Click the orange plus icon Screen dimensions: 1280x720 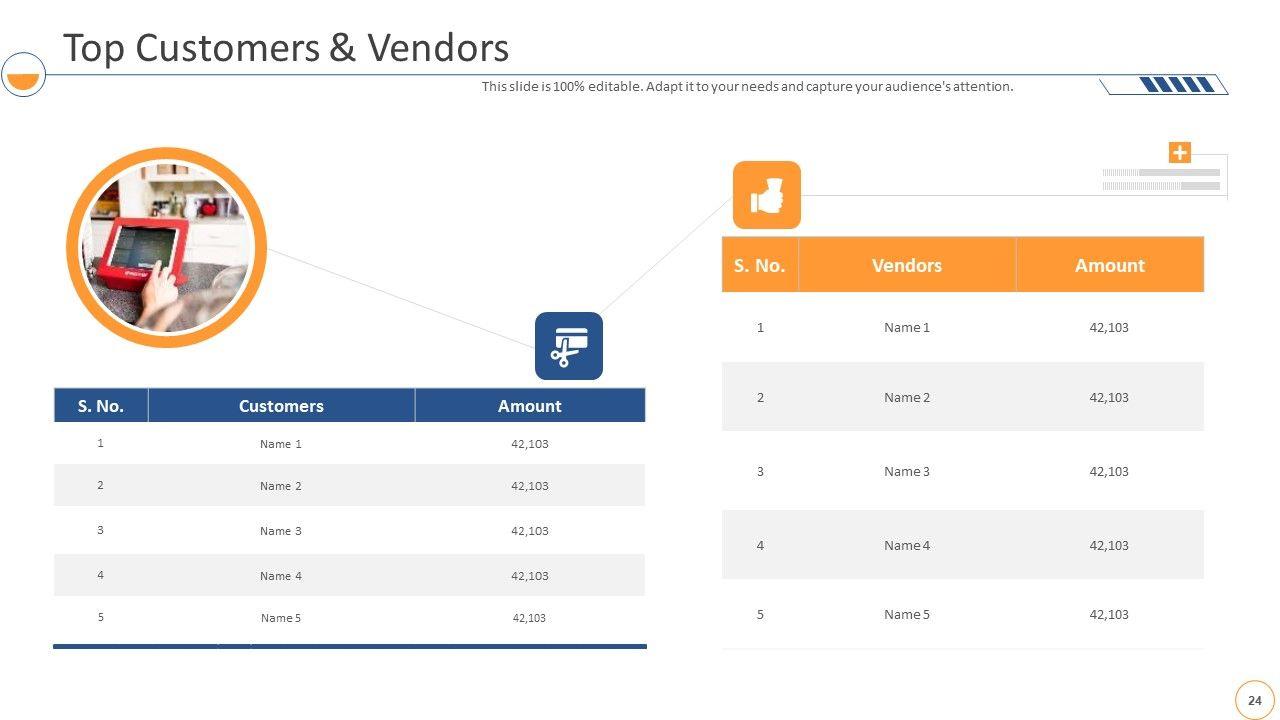click(1180, 153)
